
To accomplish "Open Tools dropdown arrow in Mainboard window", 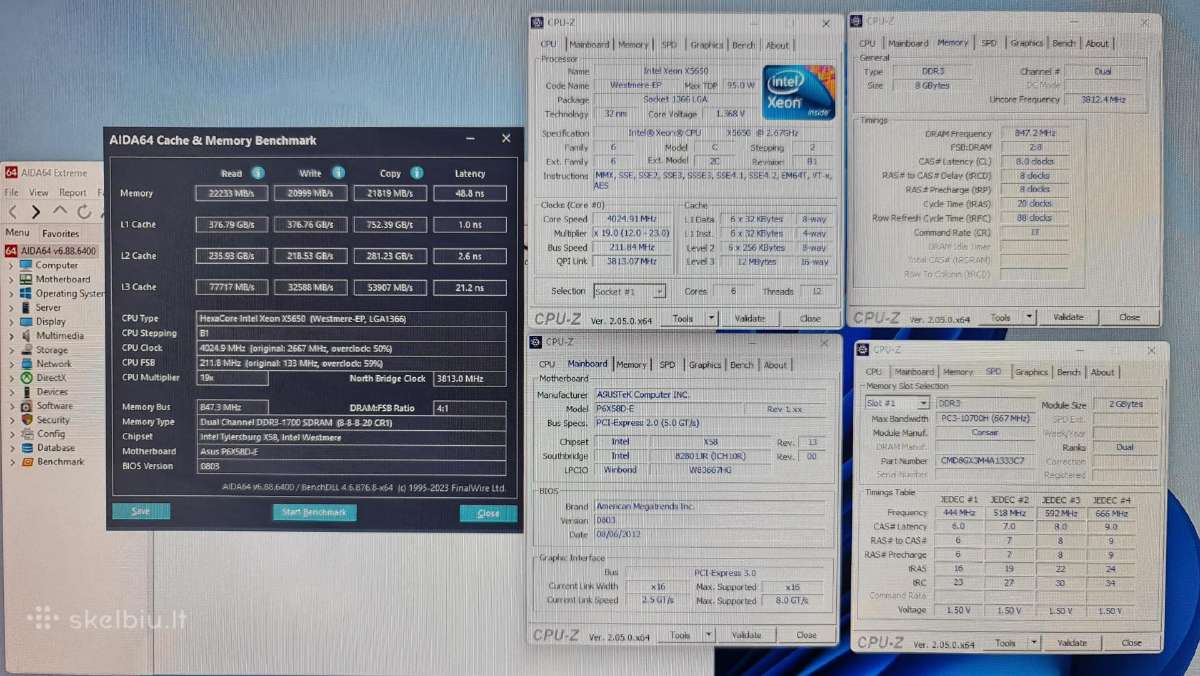I will (x=708, y=635).
